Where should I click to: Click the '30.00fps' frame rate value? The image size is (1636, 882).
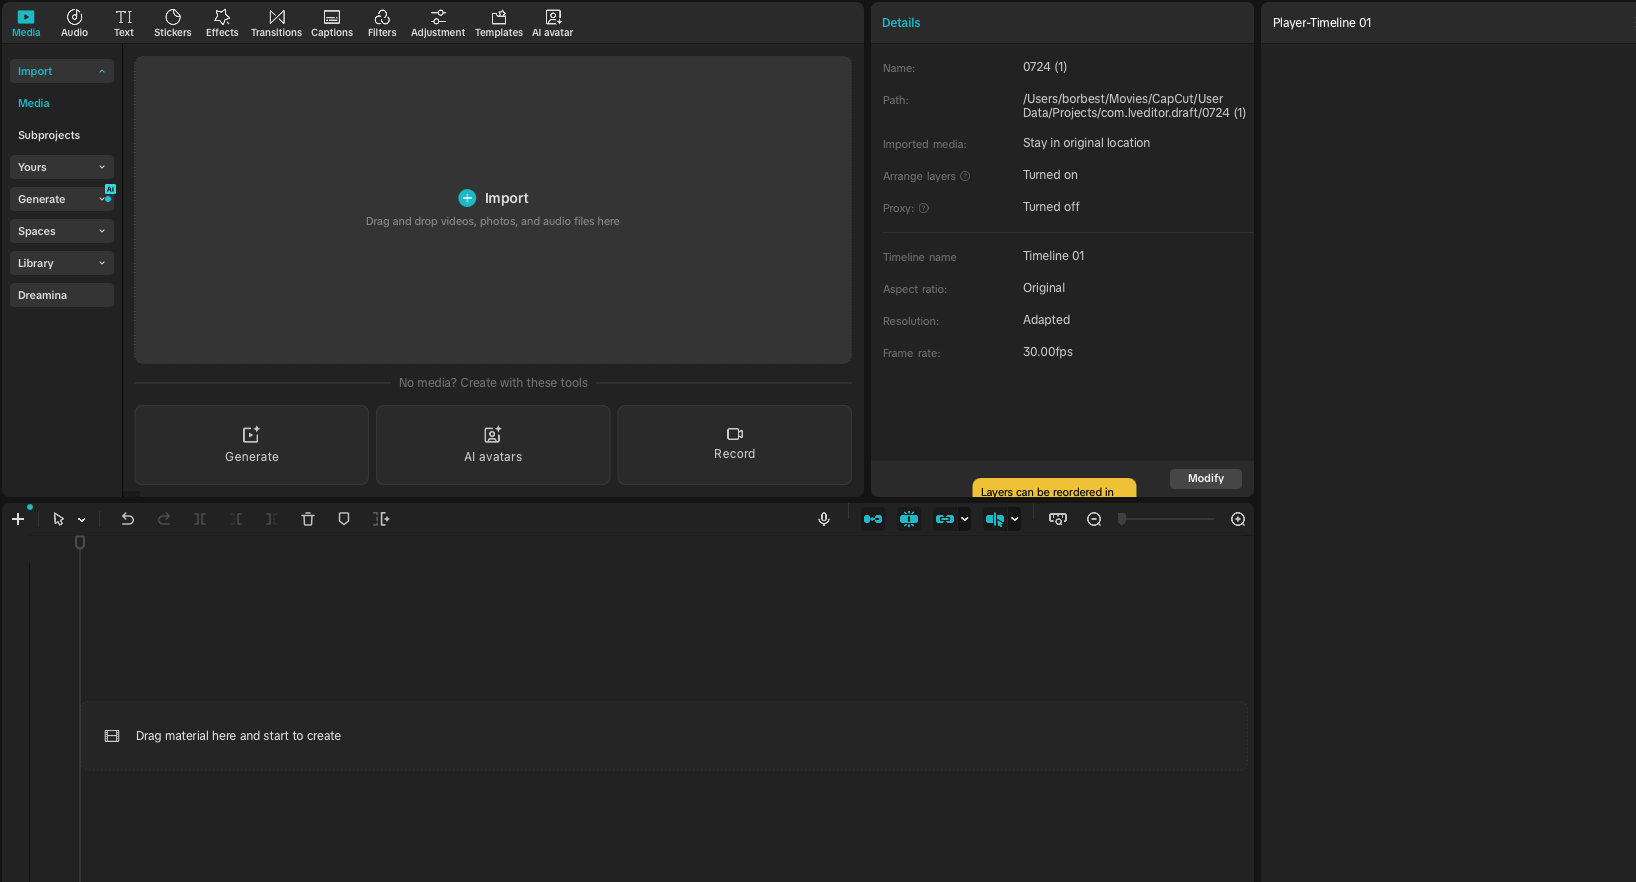click(x=1048, y=352)
